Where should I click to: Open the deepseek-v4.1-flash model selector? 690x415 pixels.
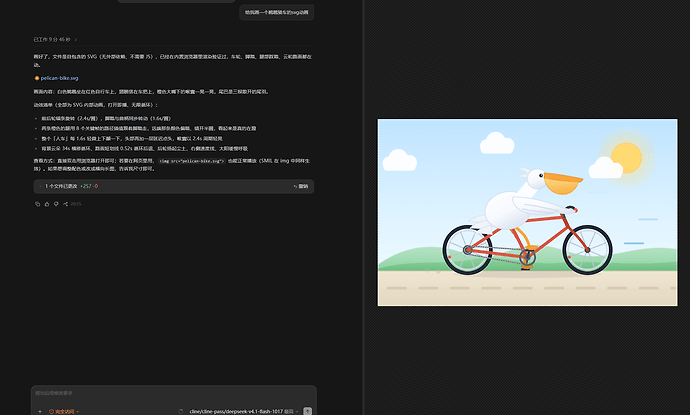click(x=244, y=411)
